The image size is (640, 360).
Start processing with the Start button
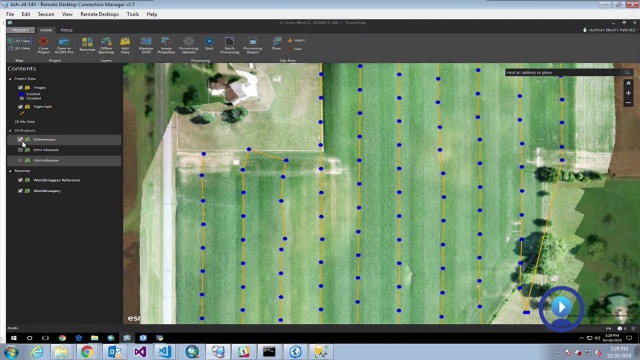click(209, 43)
